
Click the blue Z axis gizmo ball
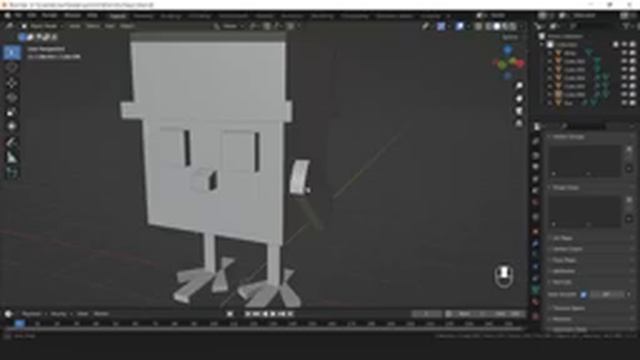click(x=507, y=50)
